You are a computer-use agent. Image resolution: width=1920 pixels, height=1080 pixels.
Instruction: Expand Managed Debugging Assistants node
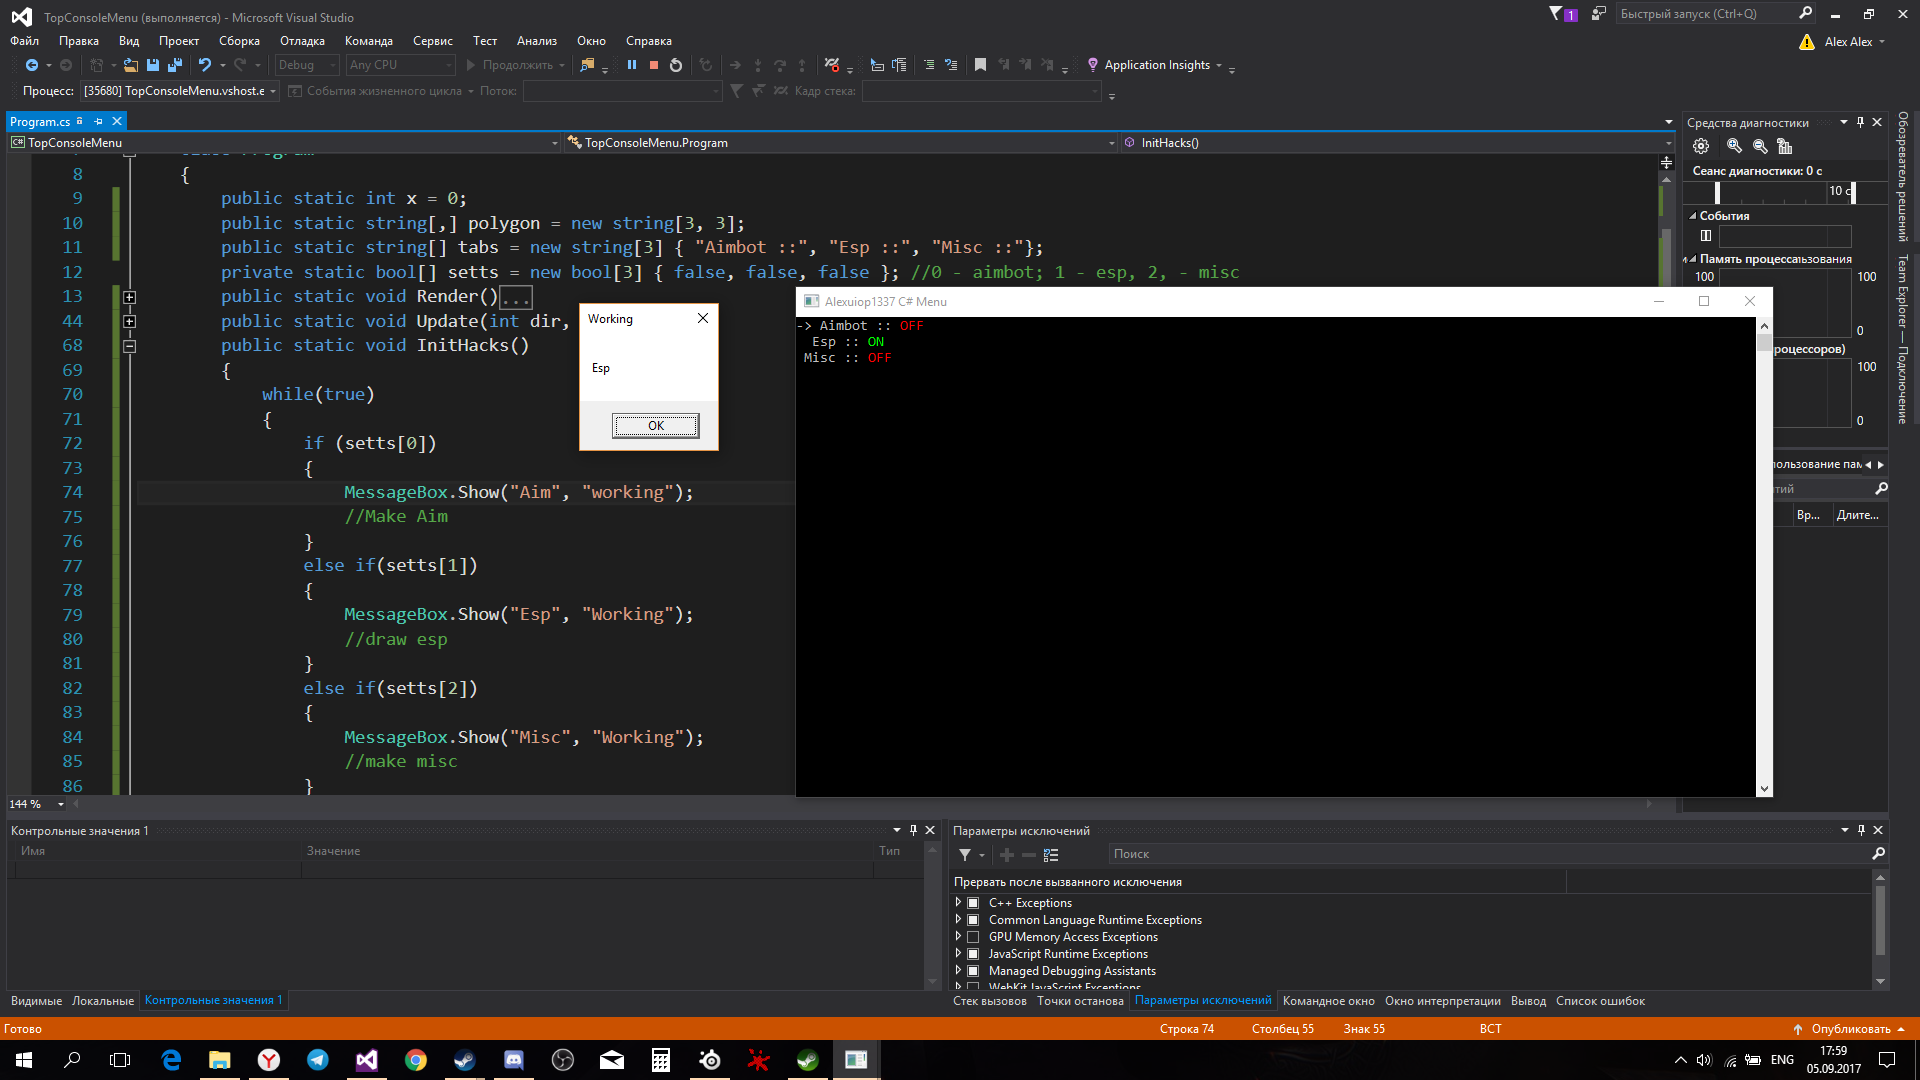click(958, 971)
